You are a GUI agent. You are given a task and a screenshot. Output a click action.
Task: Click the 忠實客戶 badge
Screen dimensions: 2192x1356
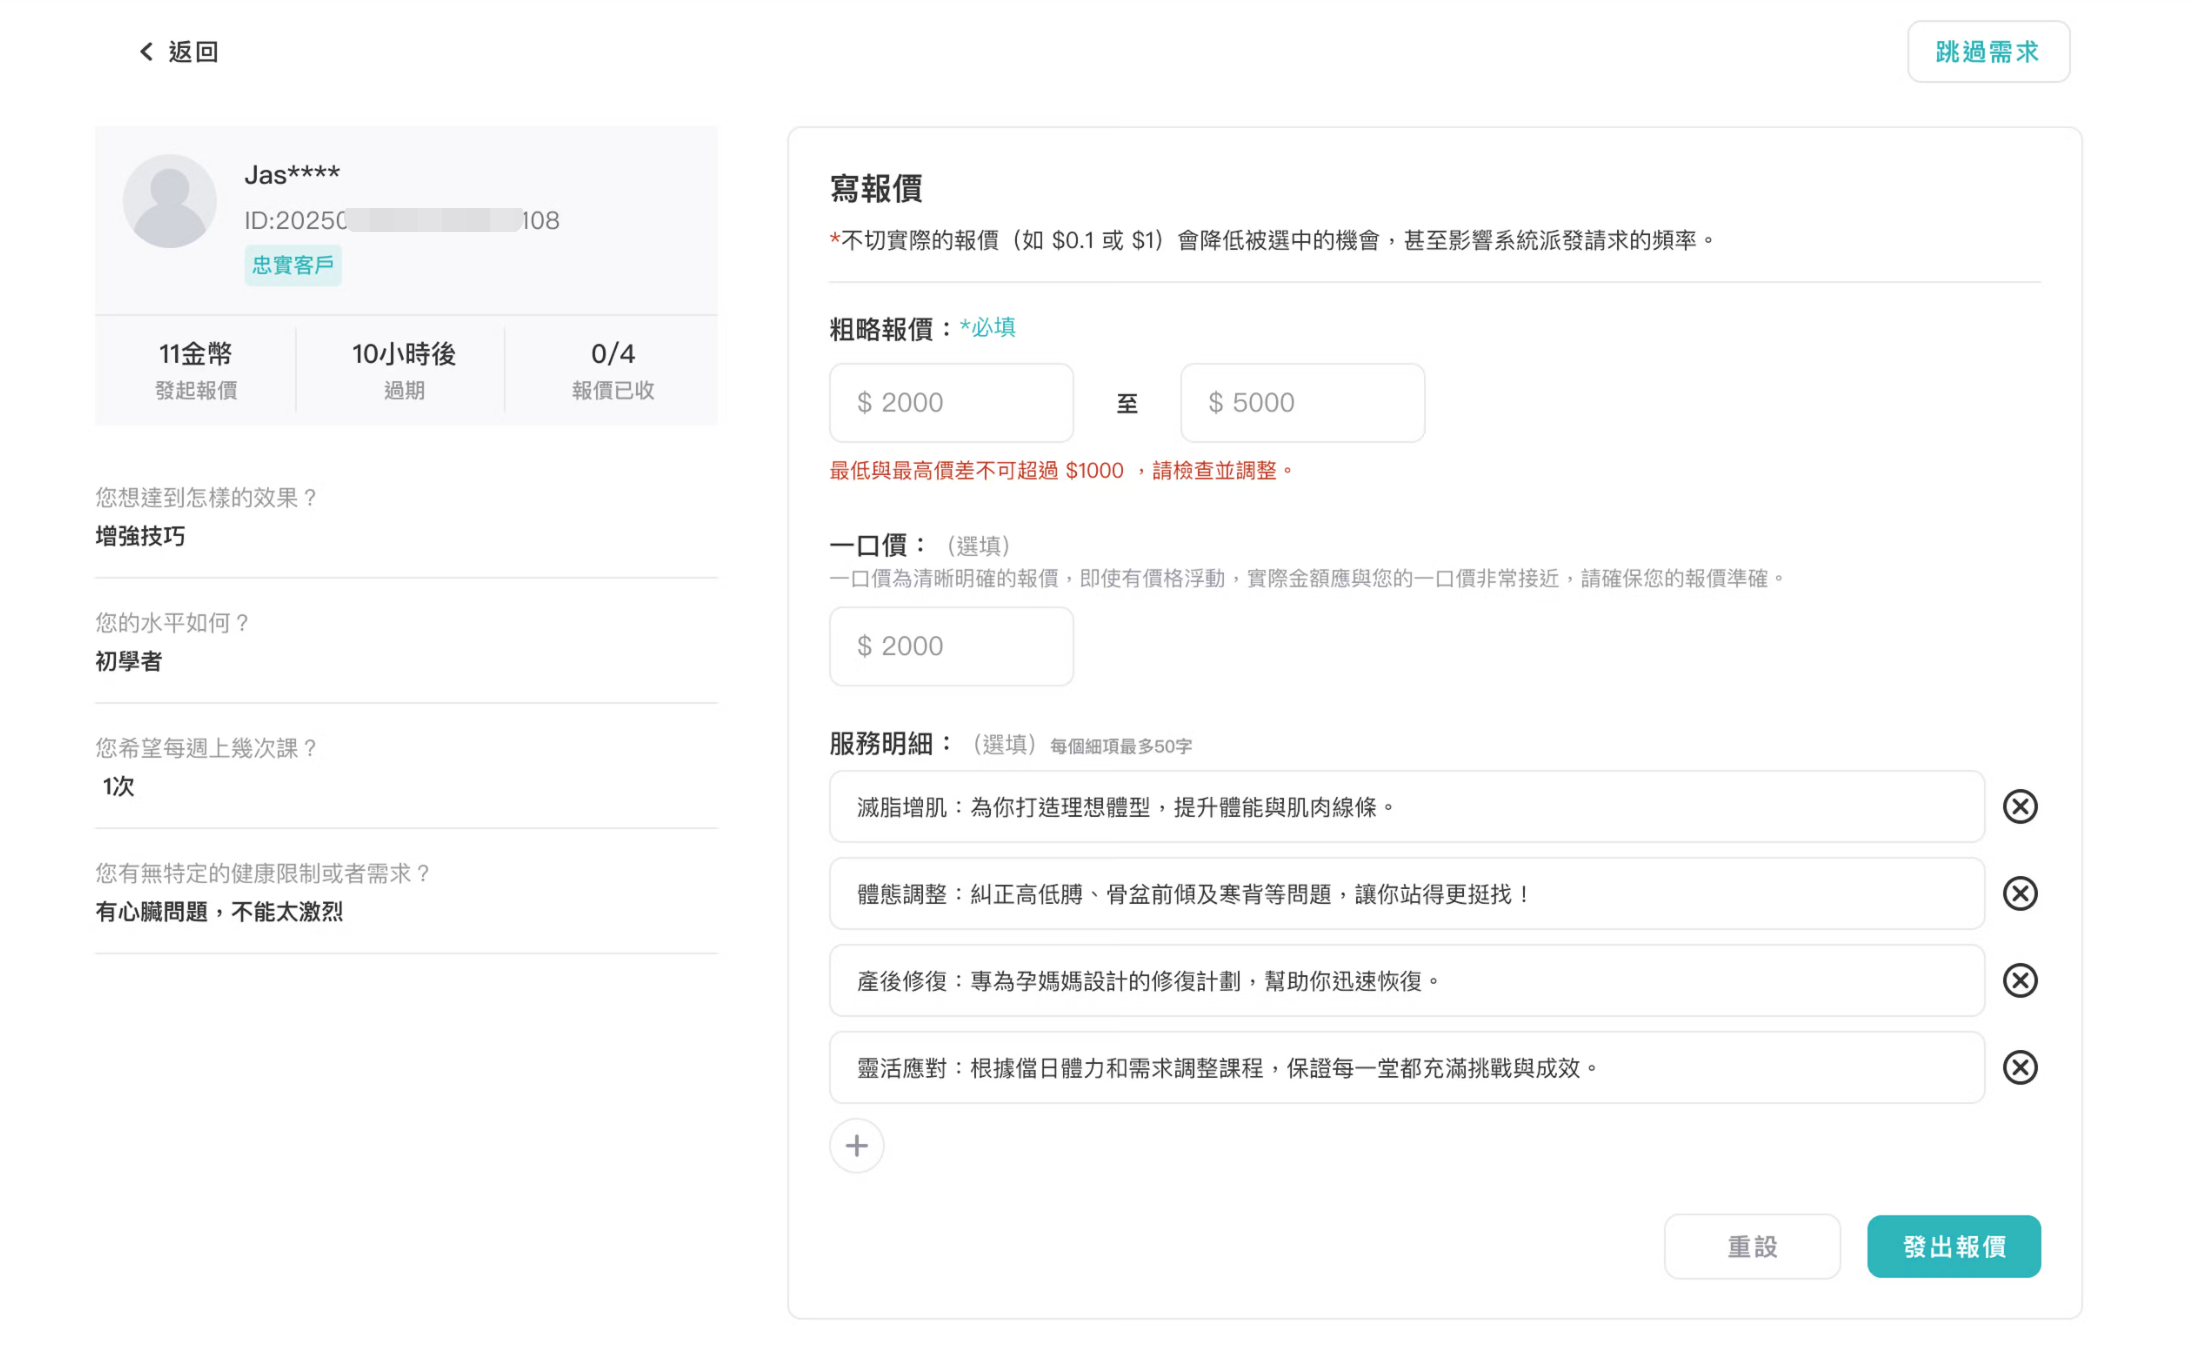point(292,265)
